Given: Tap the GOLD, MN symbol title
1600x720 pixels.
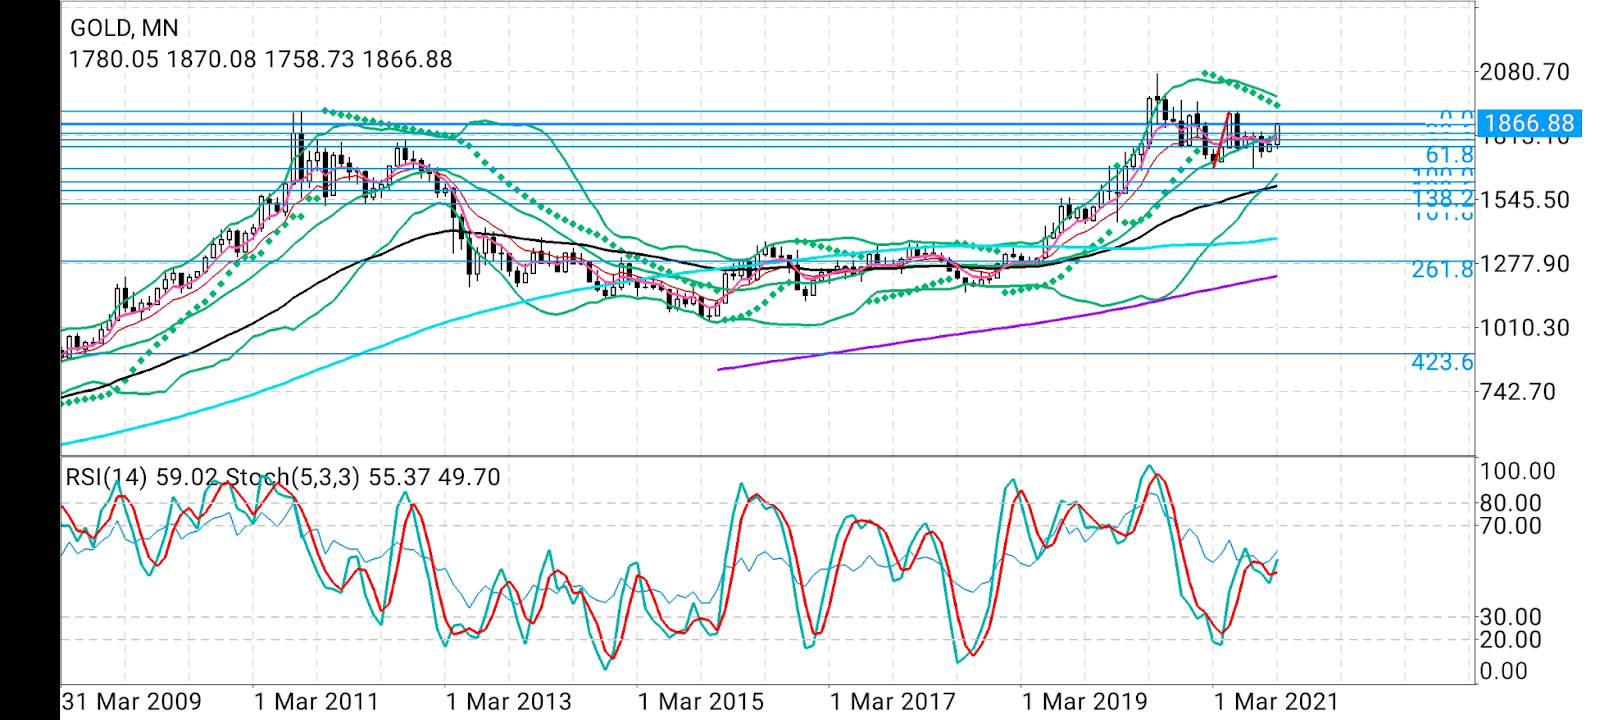Looking at the screenshot, I should tap(124, 28).
